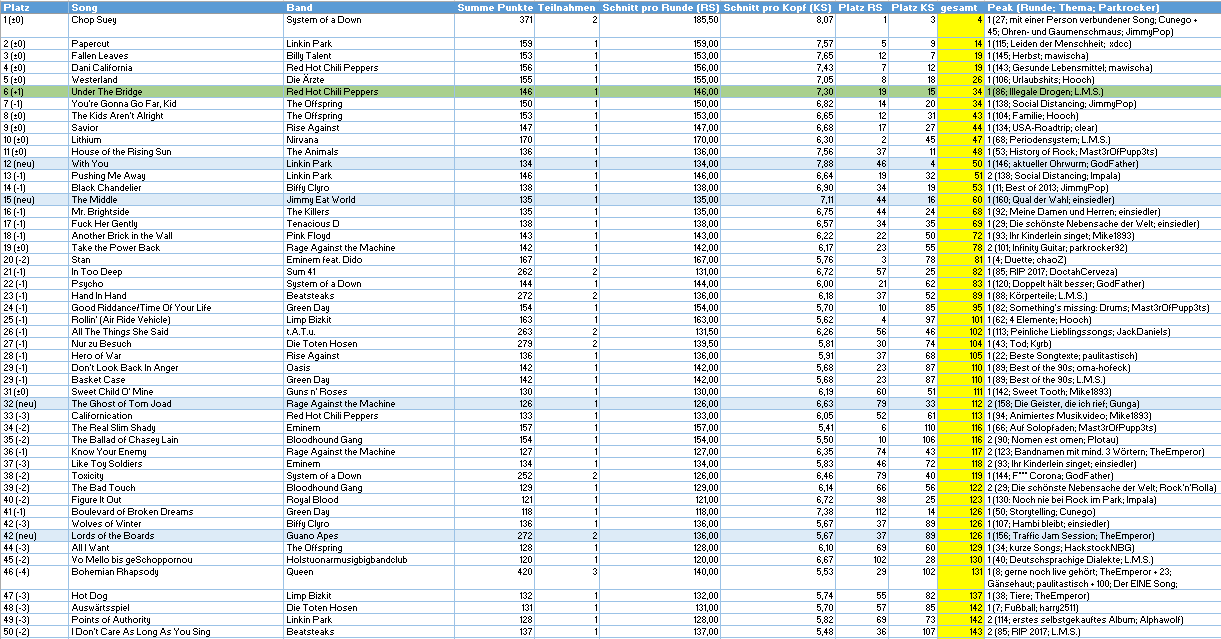The image size is (1221, 639).
Task: Click the Figure It Out song cell
Action: tap(176, 500)
